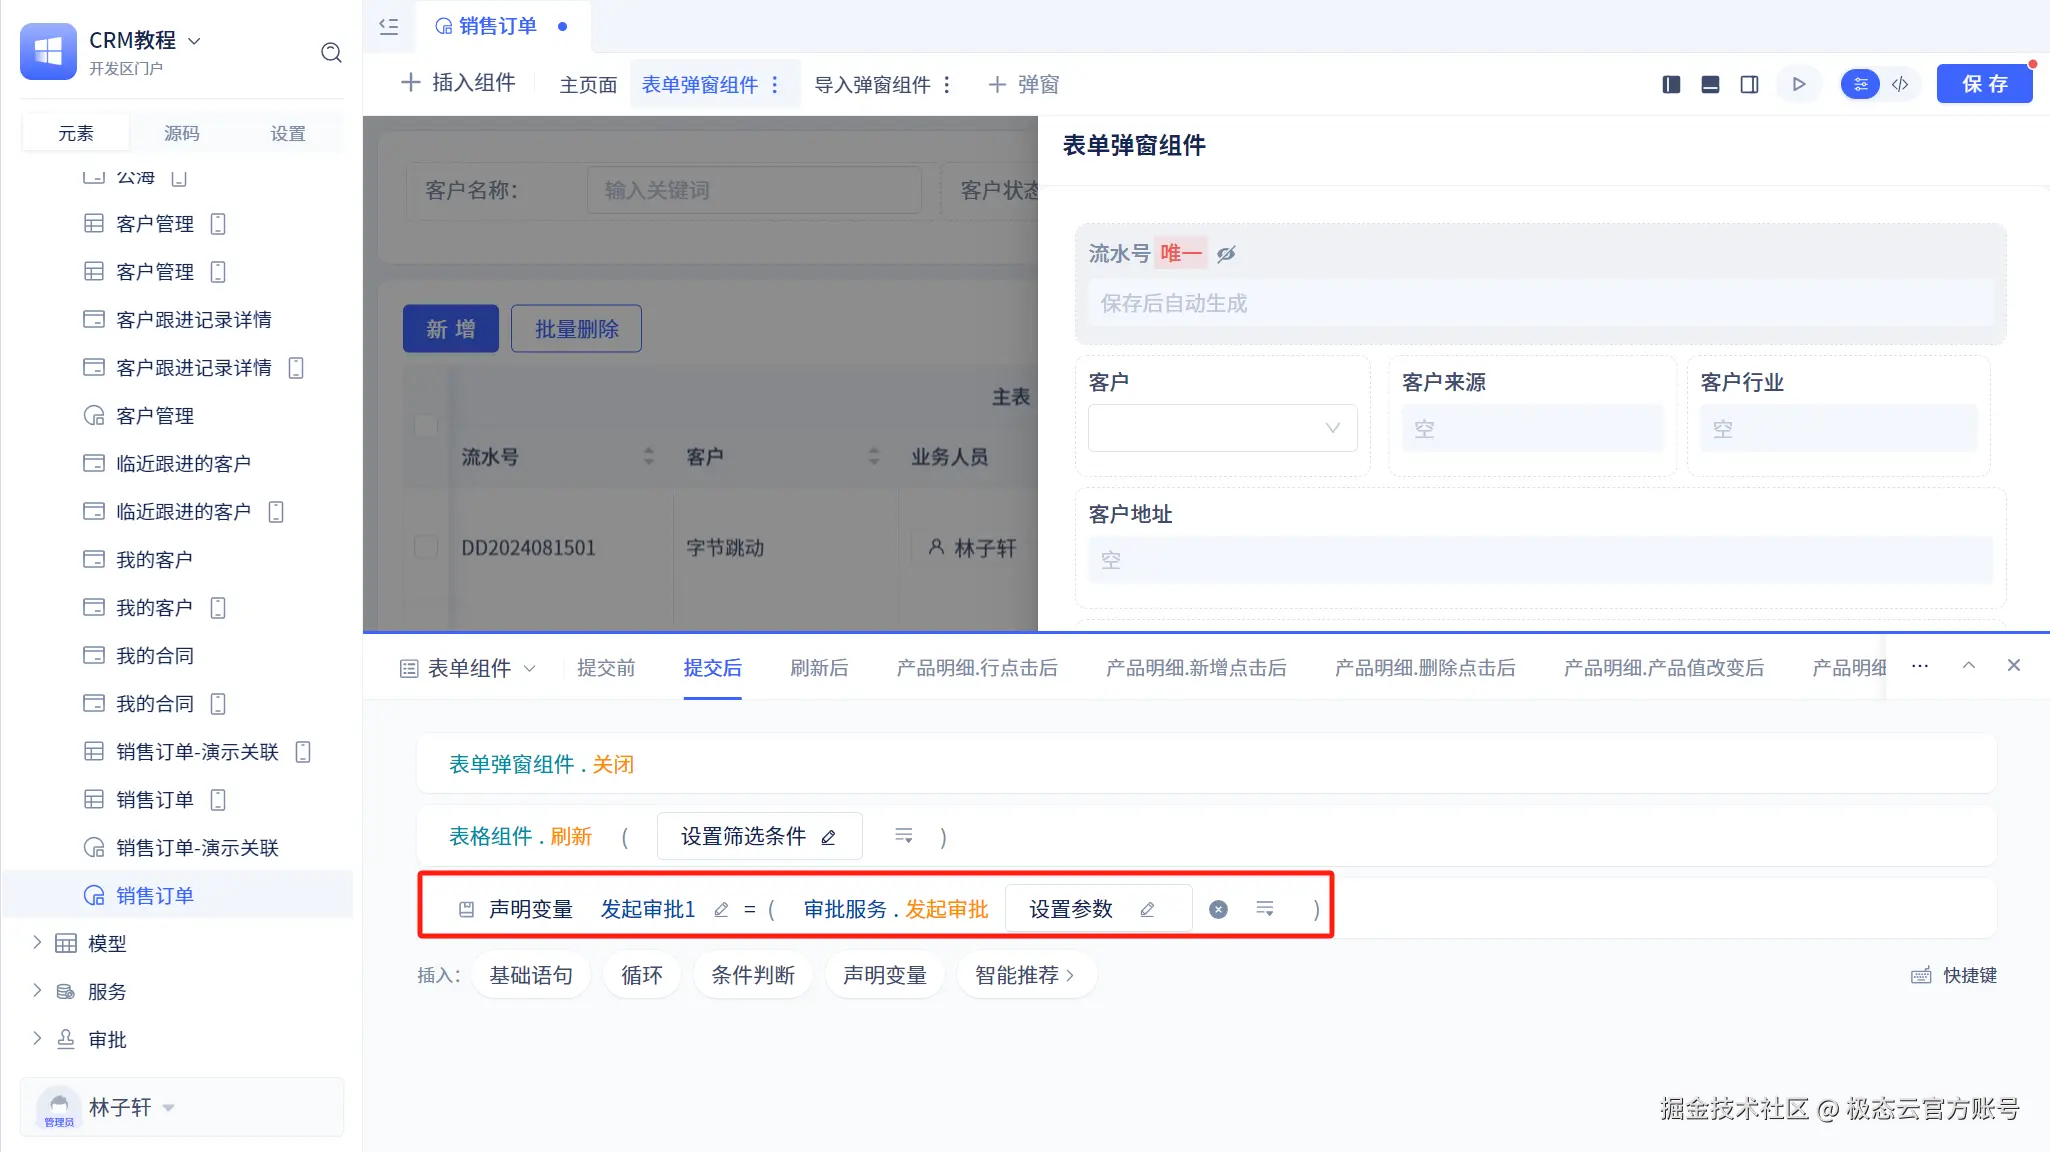Select the 主页面 tab
Viewport: 2050px width, 1152px height.
click(588, 85)
